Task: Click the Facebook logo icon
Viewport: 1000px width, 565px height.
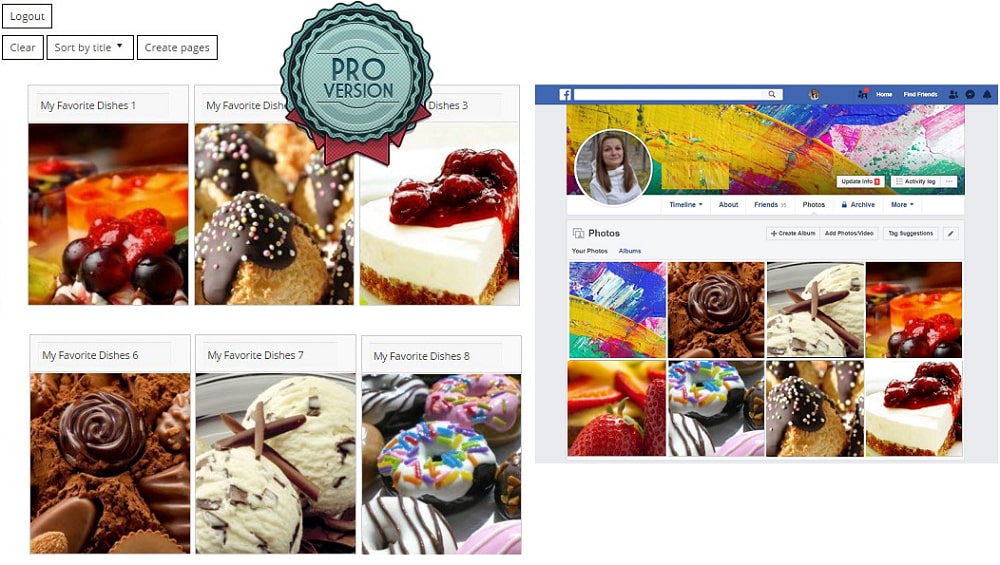Action: (x=565, y=94)
